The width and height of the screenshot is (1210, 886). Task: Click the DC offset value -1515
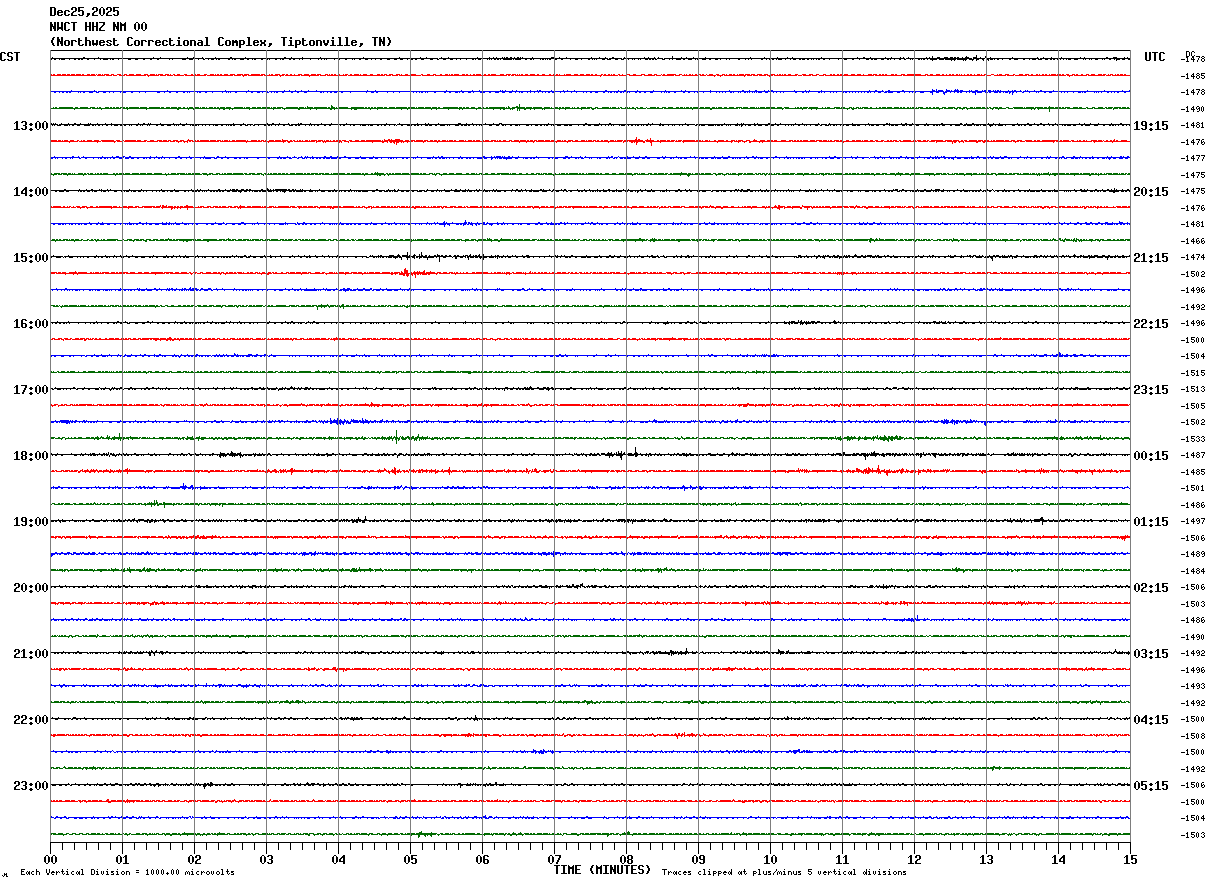(x=1193, y=373)
